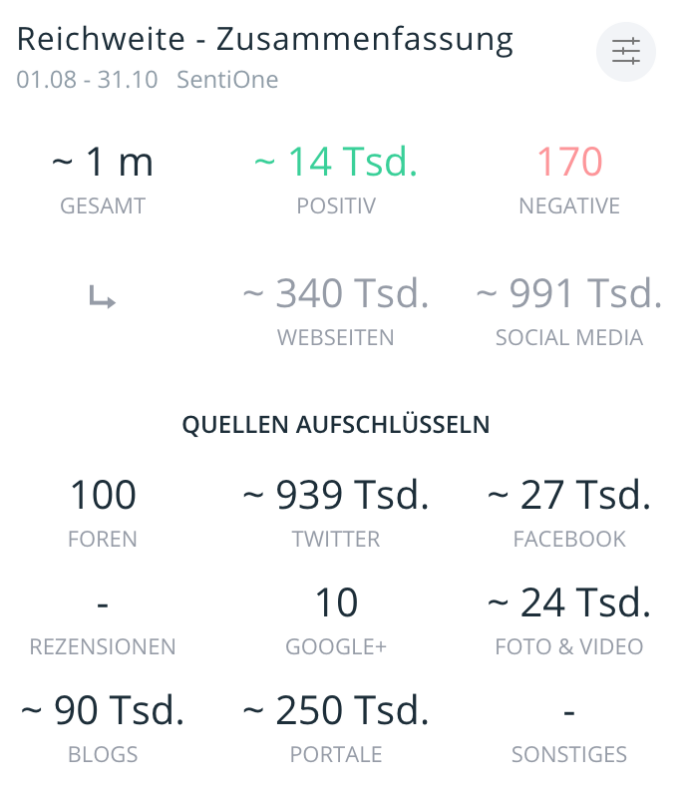
Task: Select the Blogs source ~90 Tsd.
Action: pyautogui.click(x=102, y=711)
